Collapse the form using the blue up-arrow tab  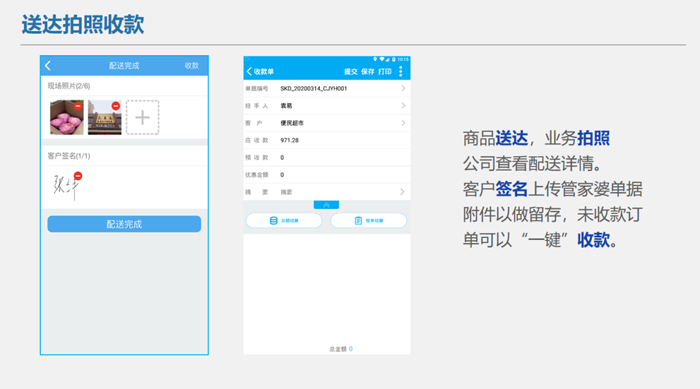(x=326, y=205)
